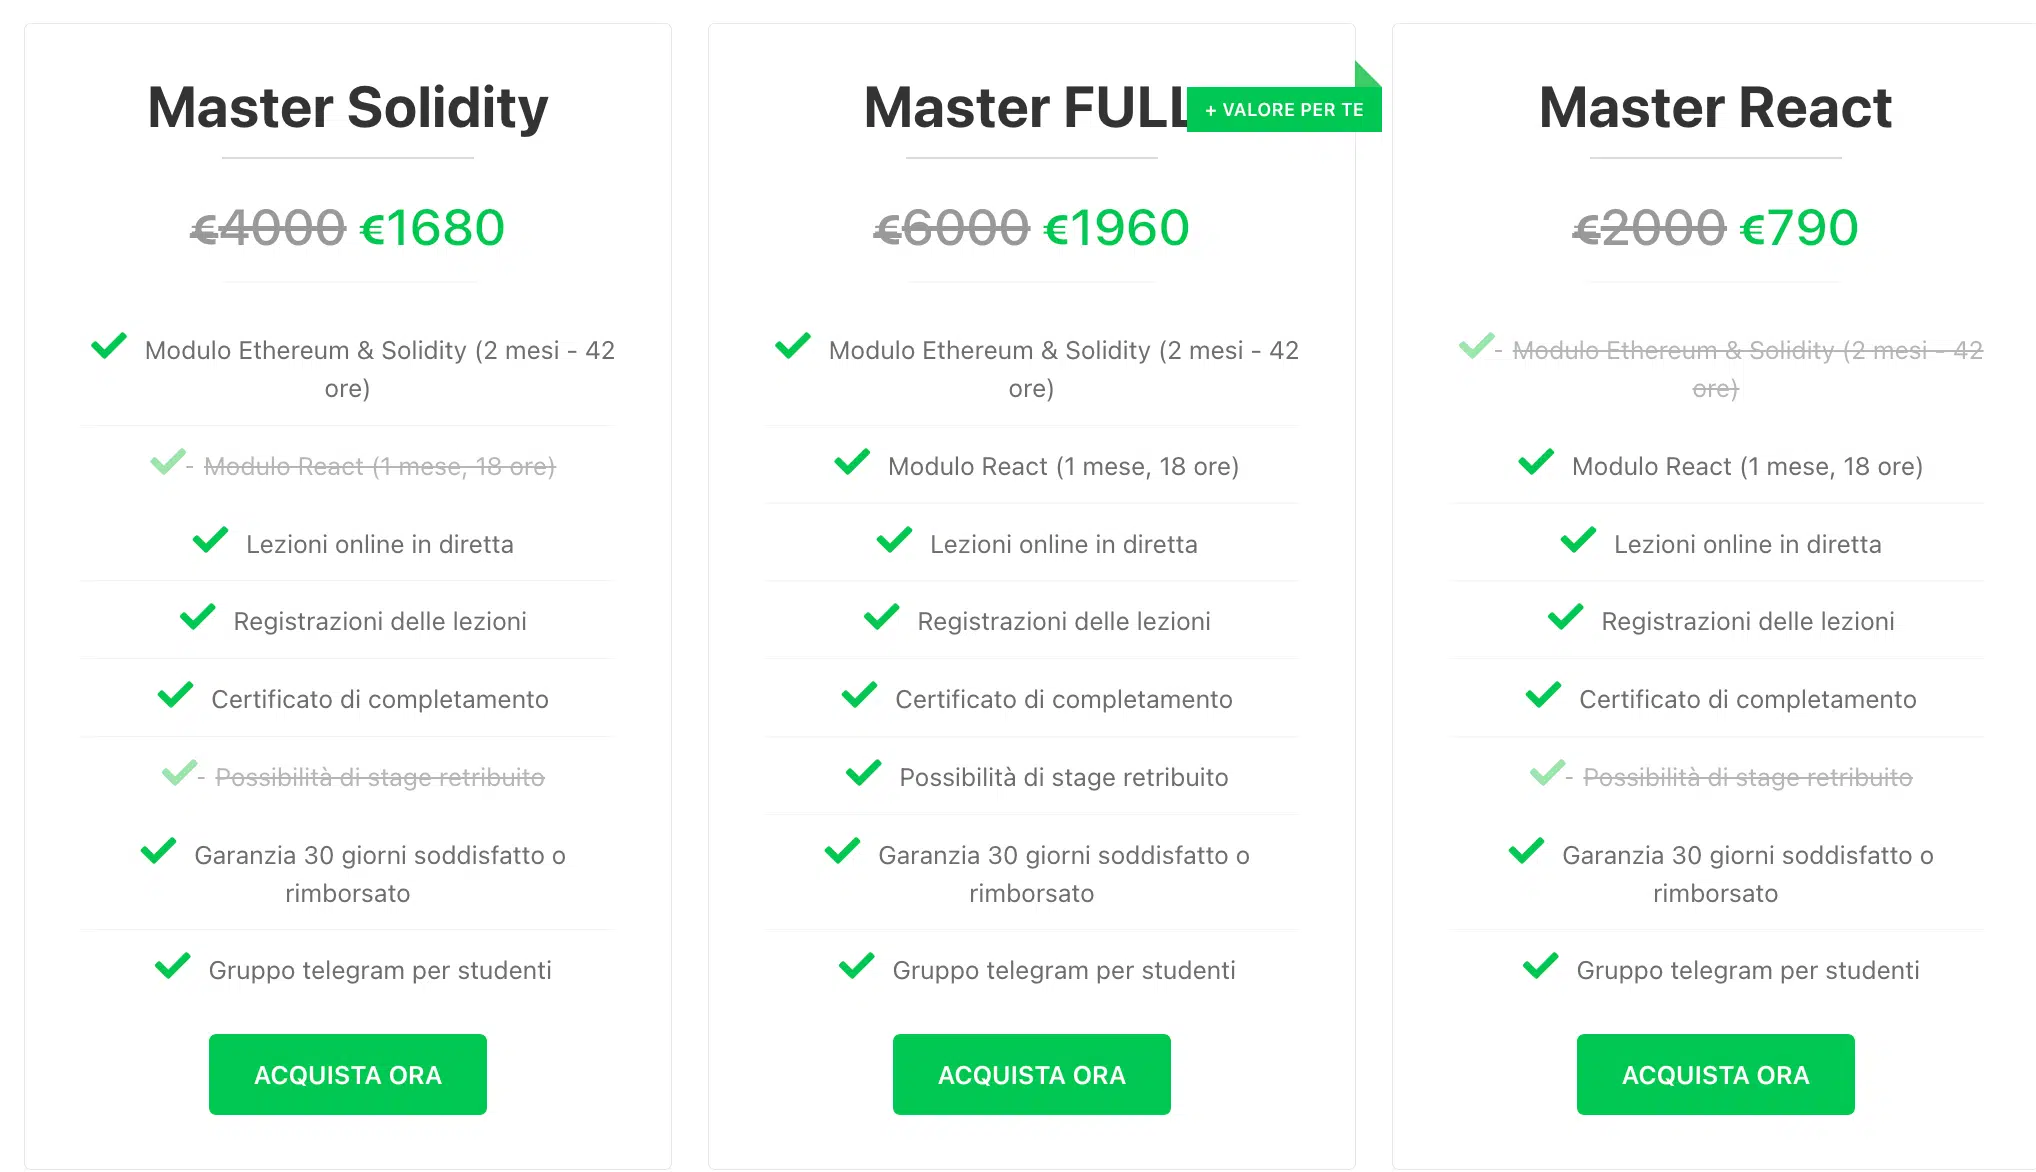Click checkmark next to Lezioni online in Master Solidity
Viewport: 2036px width, 1172px height.
(210, 540)
